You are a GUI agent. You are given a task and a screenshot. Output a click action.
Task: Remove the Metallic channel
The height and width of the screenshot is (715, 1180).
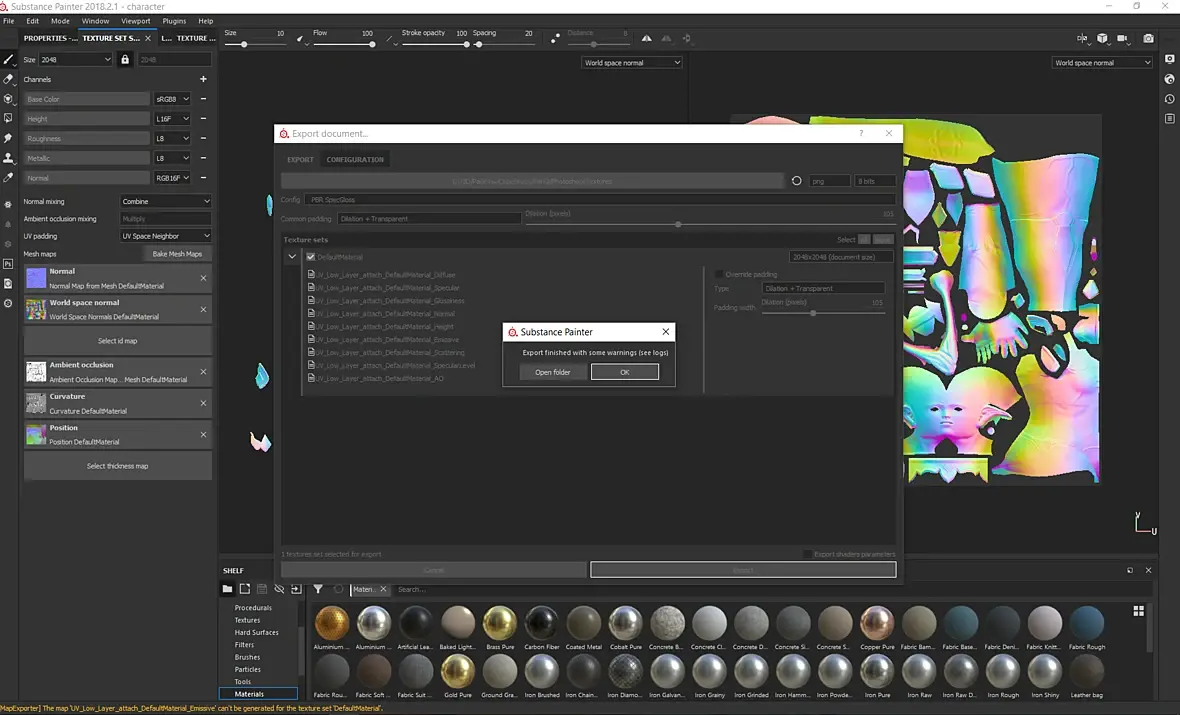point(203,158)
